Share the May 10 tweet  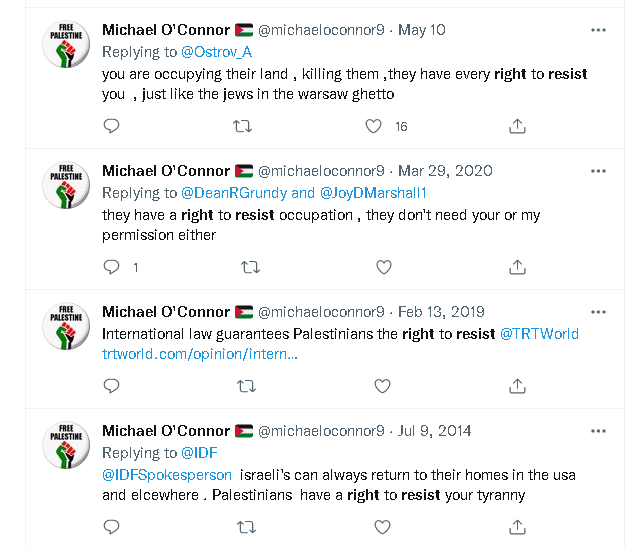tap(517, 126)
